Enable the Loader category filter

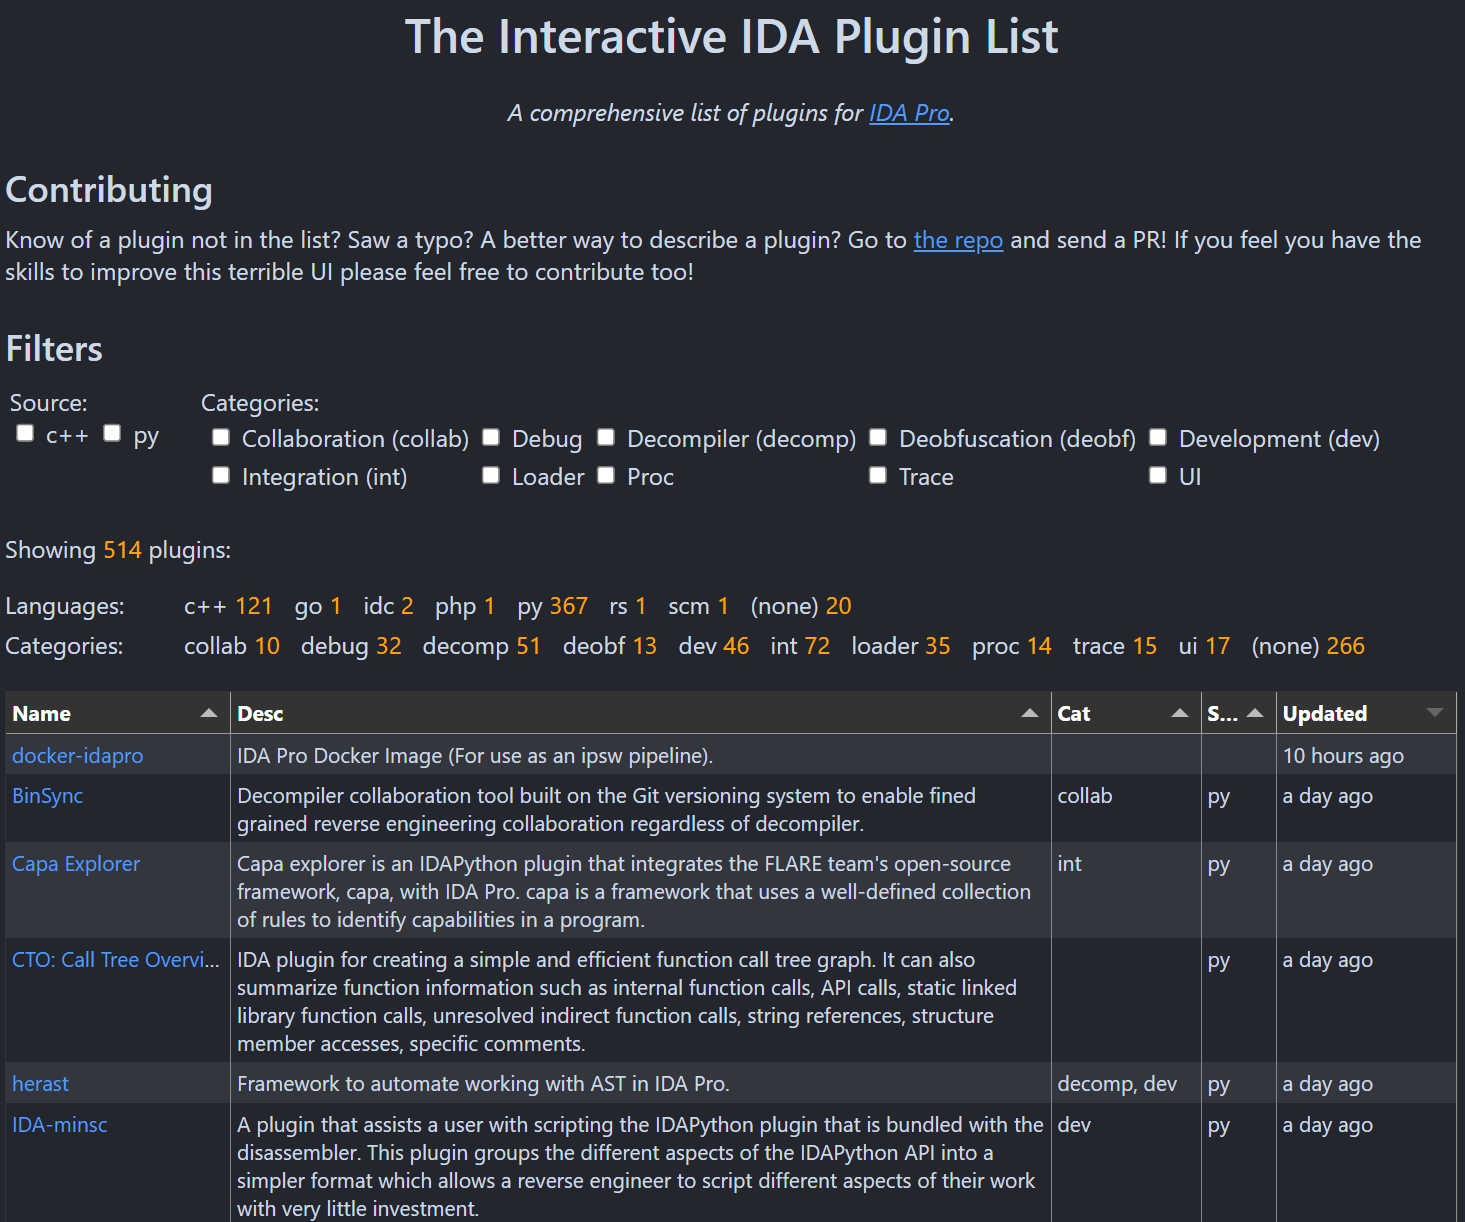pos(491,475)
